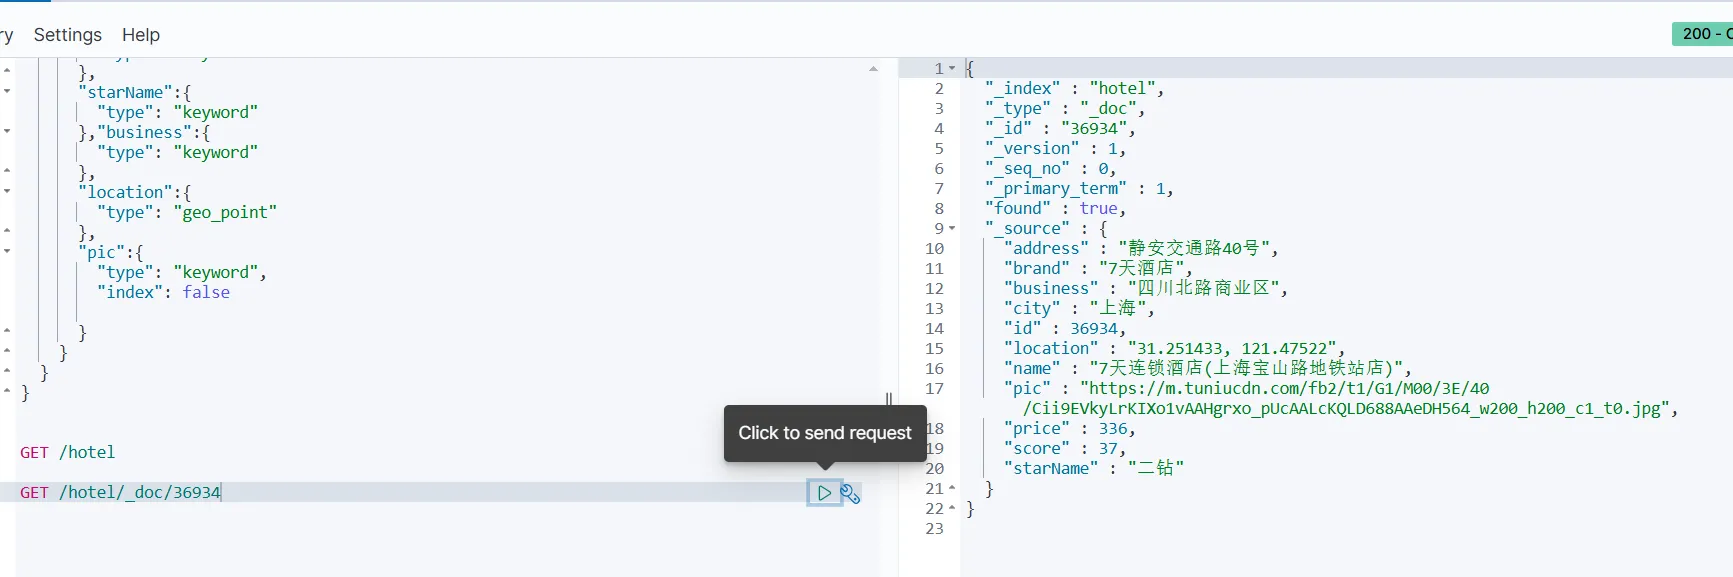Click the 200 status badge
1733x577 pixels.
coord(1703,34)
